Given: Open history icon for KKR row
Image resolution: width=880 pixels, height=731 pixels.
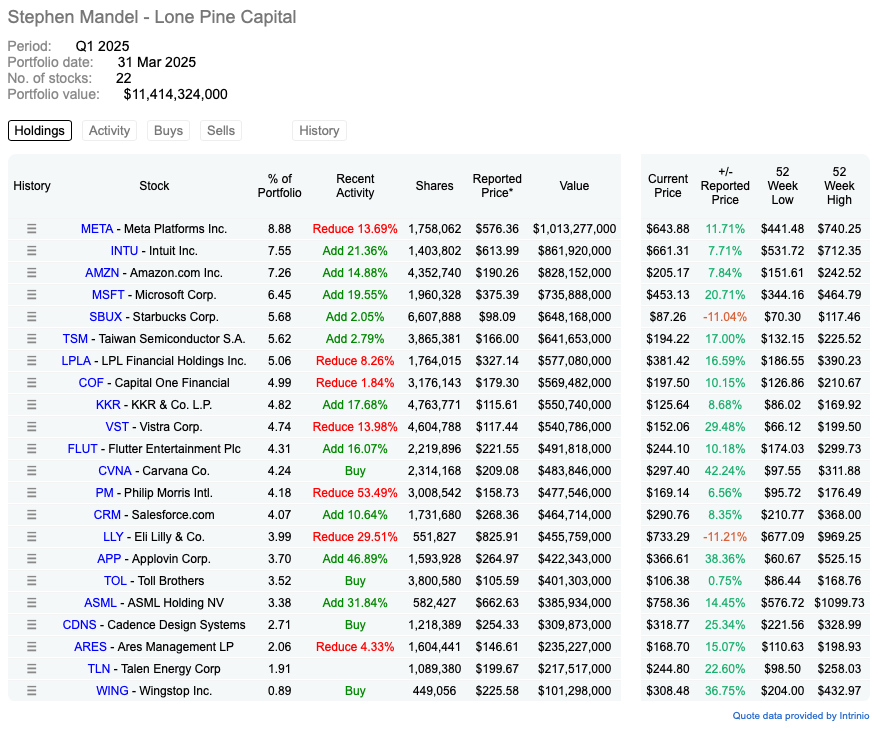Looking at the screenshot, I should tap(31, 404).
